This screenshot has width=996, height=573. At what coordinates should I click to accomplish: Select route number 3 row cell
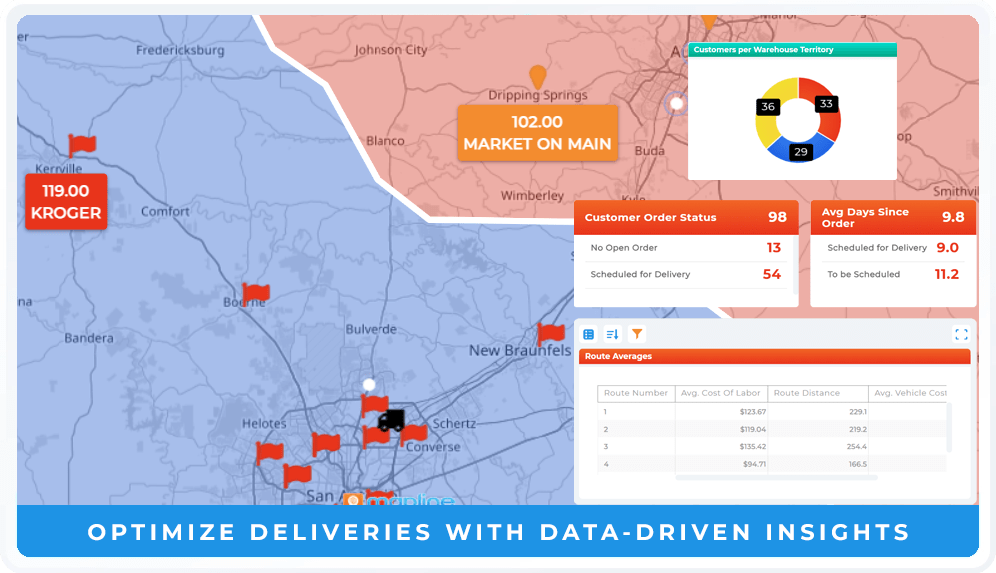[x=636, y=447]
